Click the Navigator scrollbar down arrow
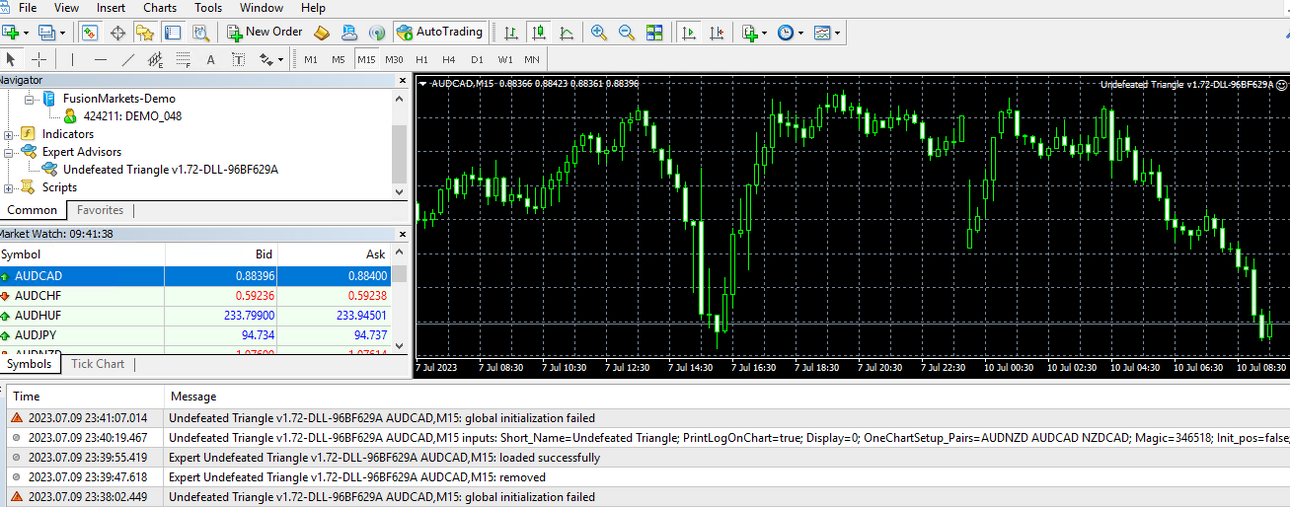The image size is (1290, 507). [x=400, y=191]
